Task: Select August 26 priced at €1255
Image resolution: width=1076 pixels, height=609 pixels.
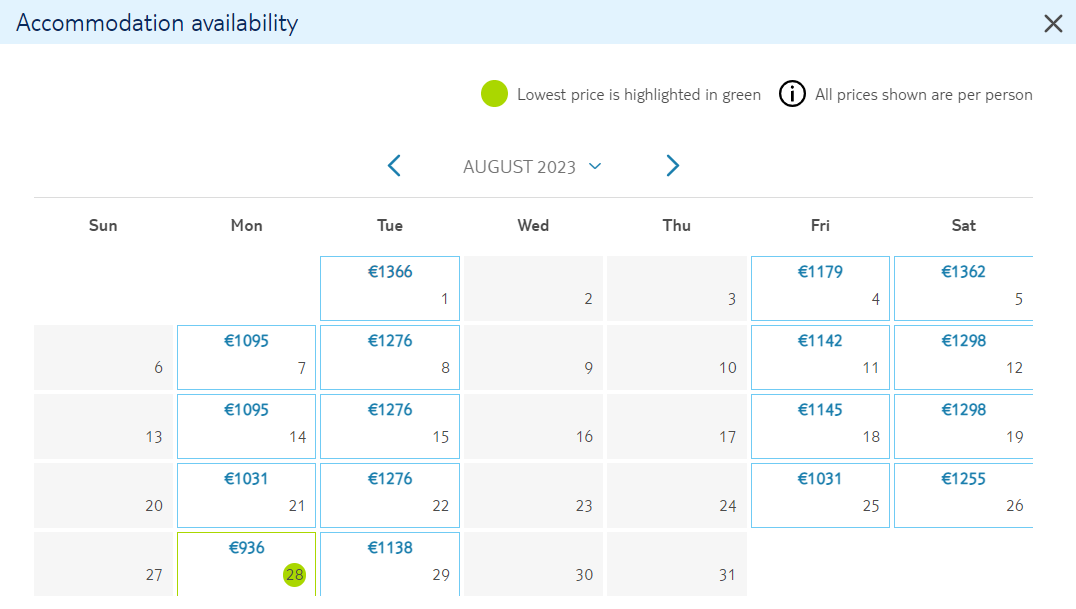Action: (x=963, y=496)
